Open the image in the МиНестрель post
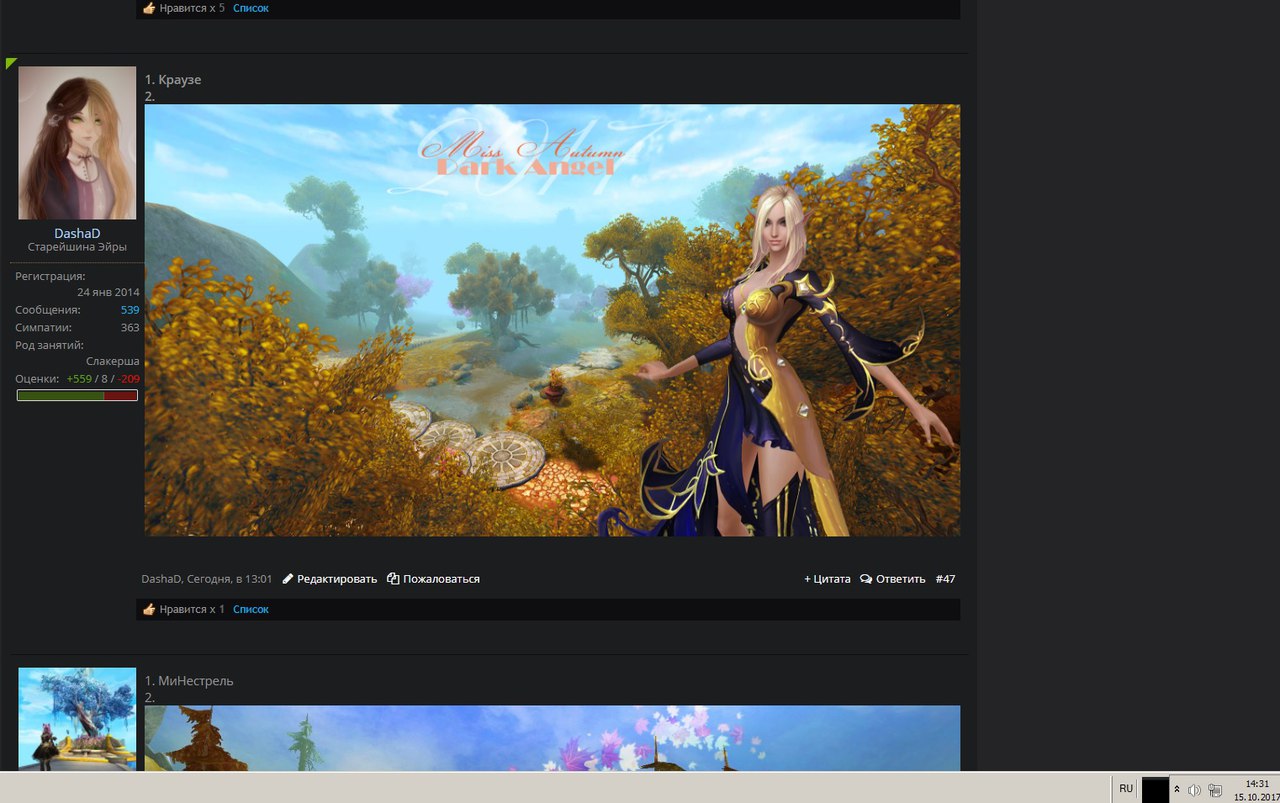The image size is (1280, 803). [x=552, y=738]
